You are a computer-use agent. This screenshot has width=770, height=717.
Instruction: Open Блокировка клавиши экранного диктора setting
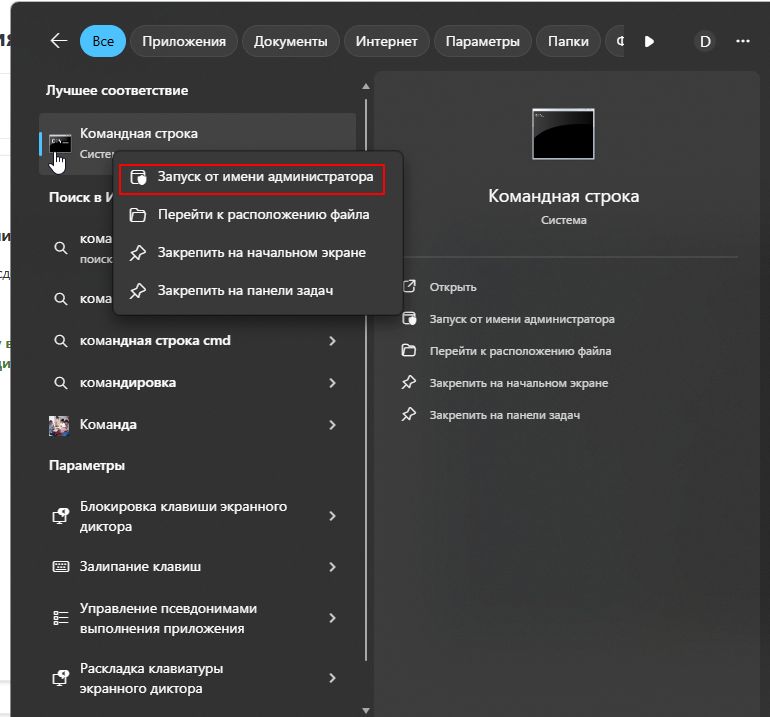[195, 516]
